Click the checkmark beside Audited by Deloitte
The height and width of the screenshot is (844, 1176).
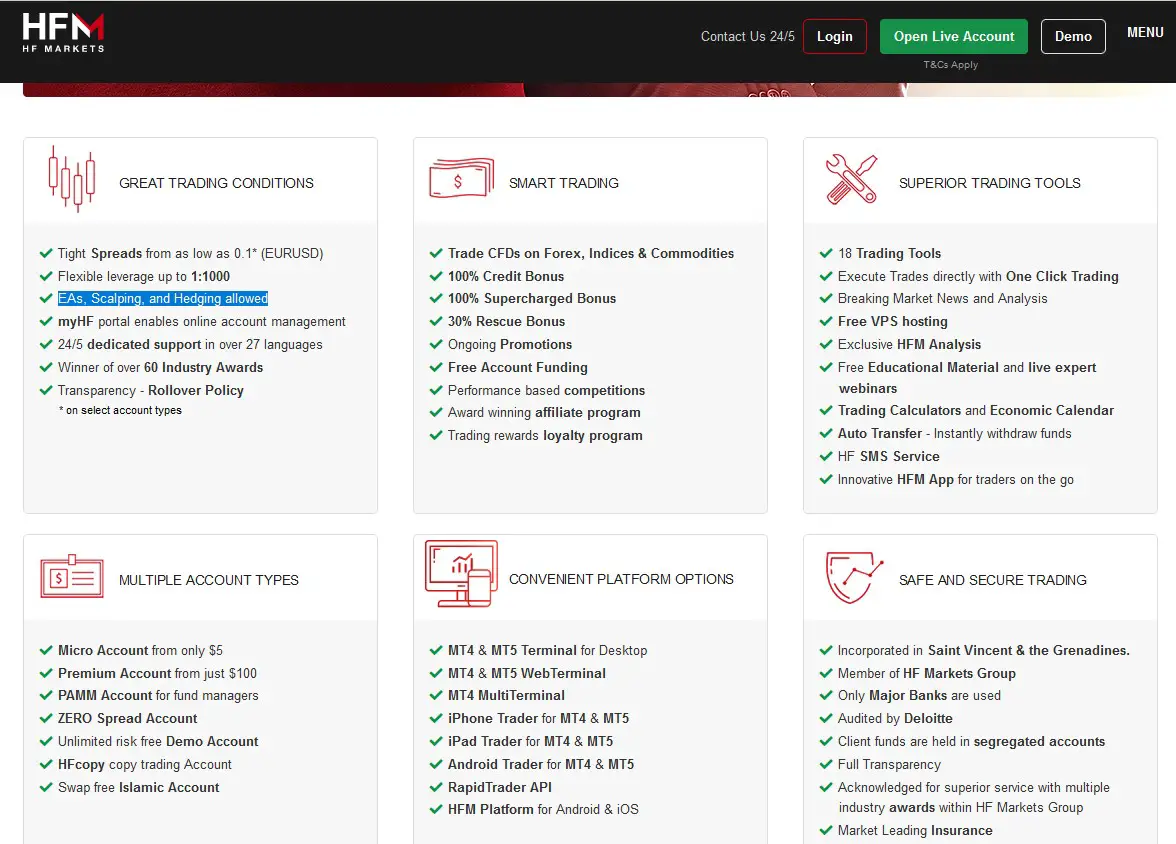(826, 718)
